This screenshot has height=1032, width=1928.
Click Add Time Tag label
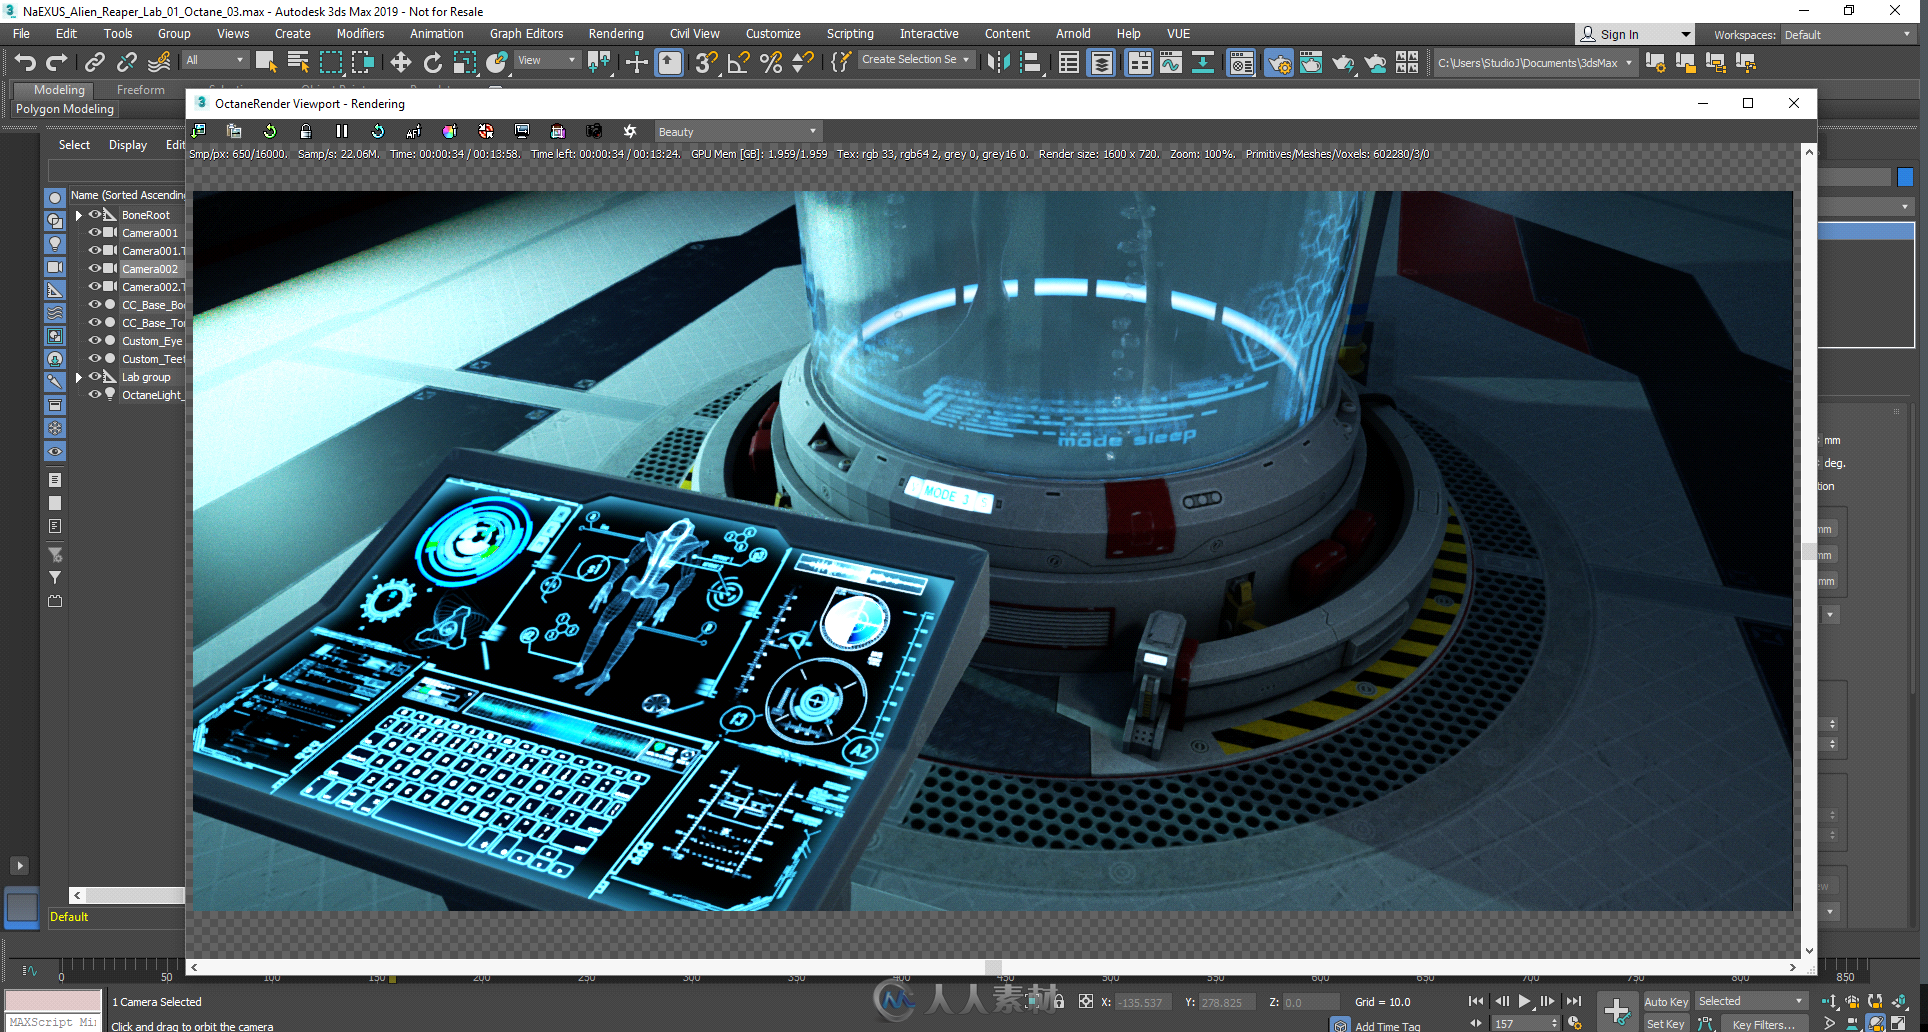click(x=1387, y=1026)
